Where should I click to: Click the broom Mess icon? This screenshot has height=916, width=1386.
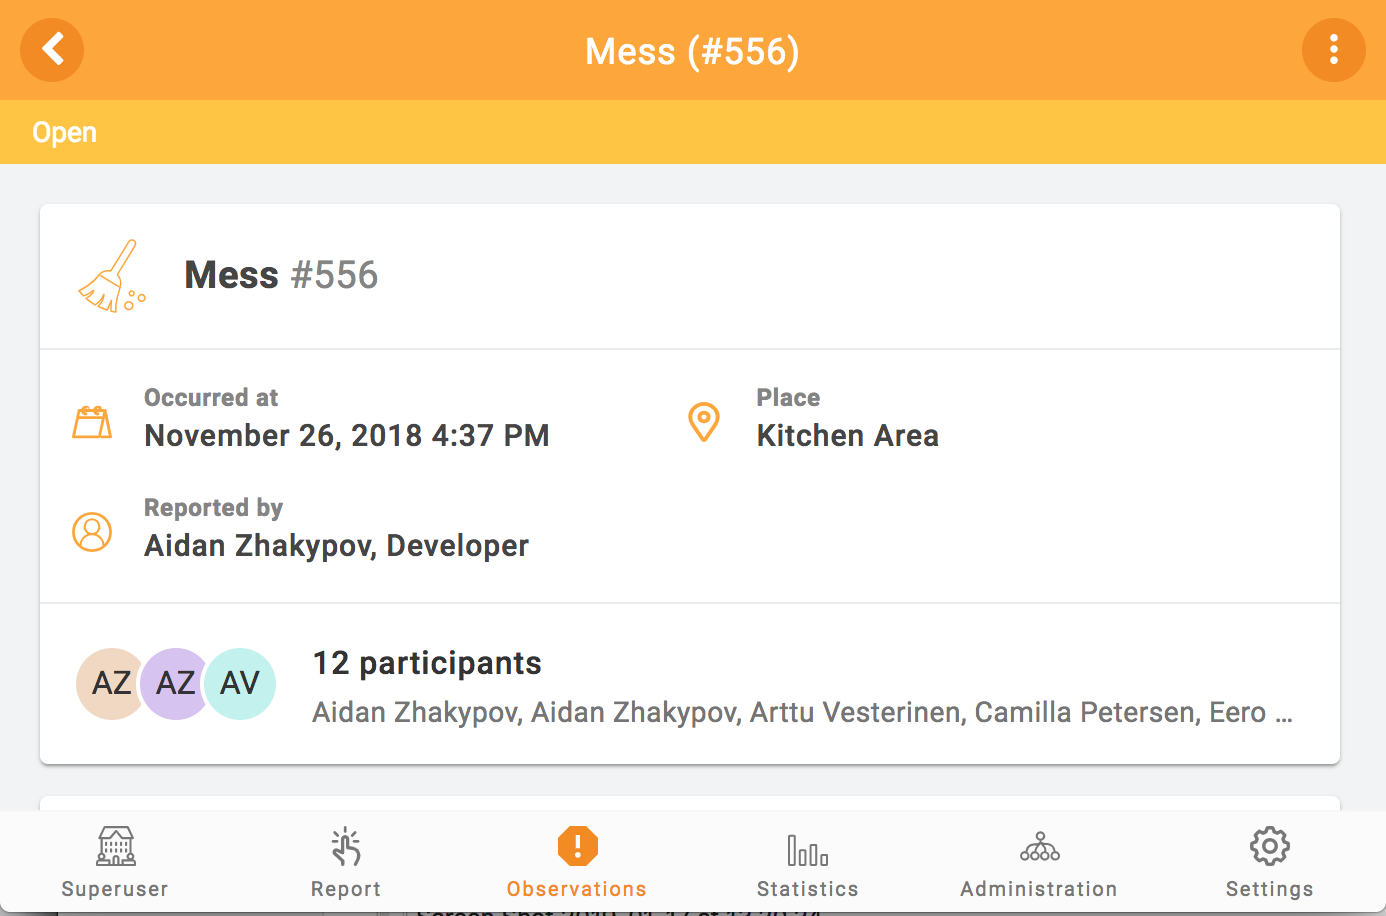(x=112, y=276)
